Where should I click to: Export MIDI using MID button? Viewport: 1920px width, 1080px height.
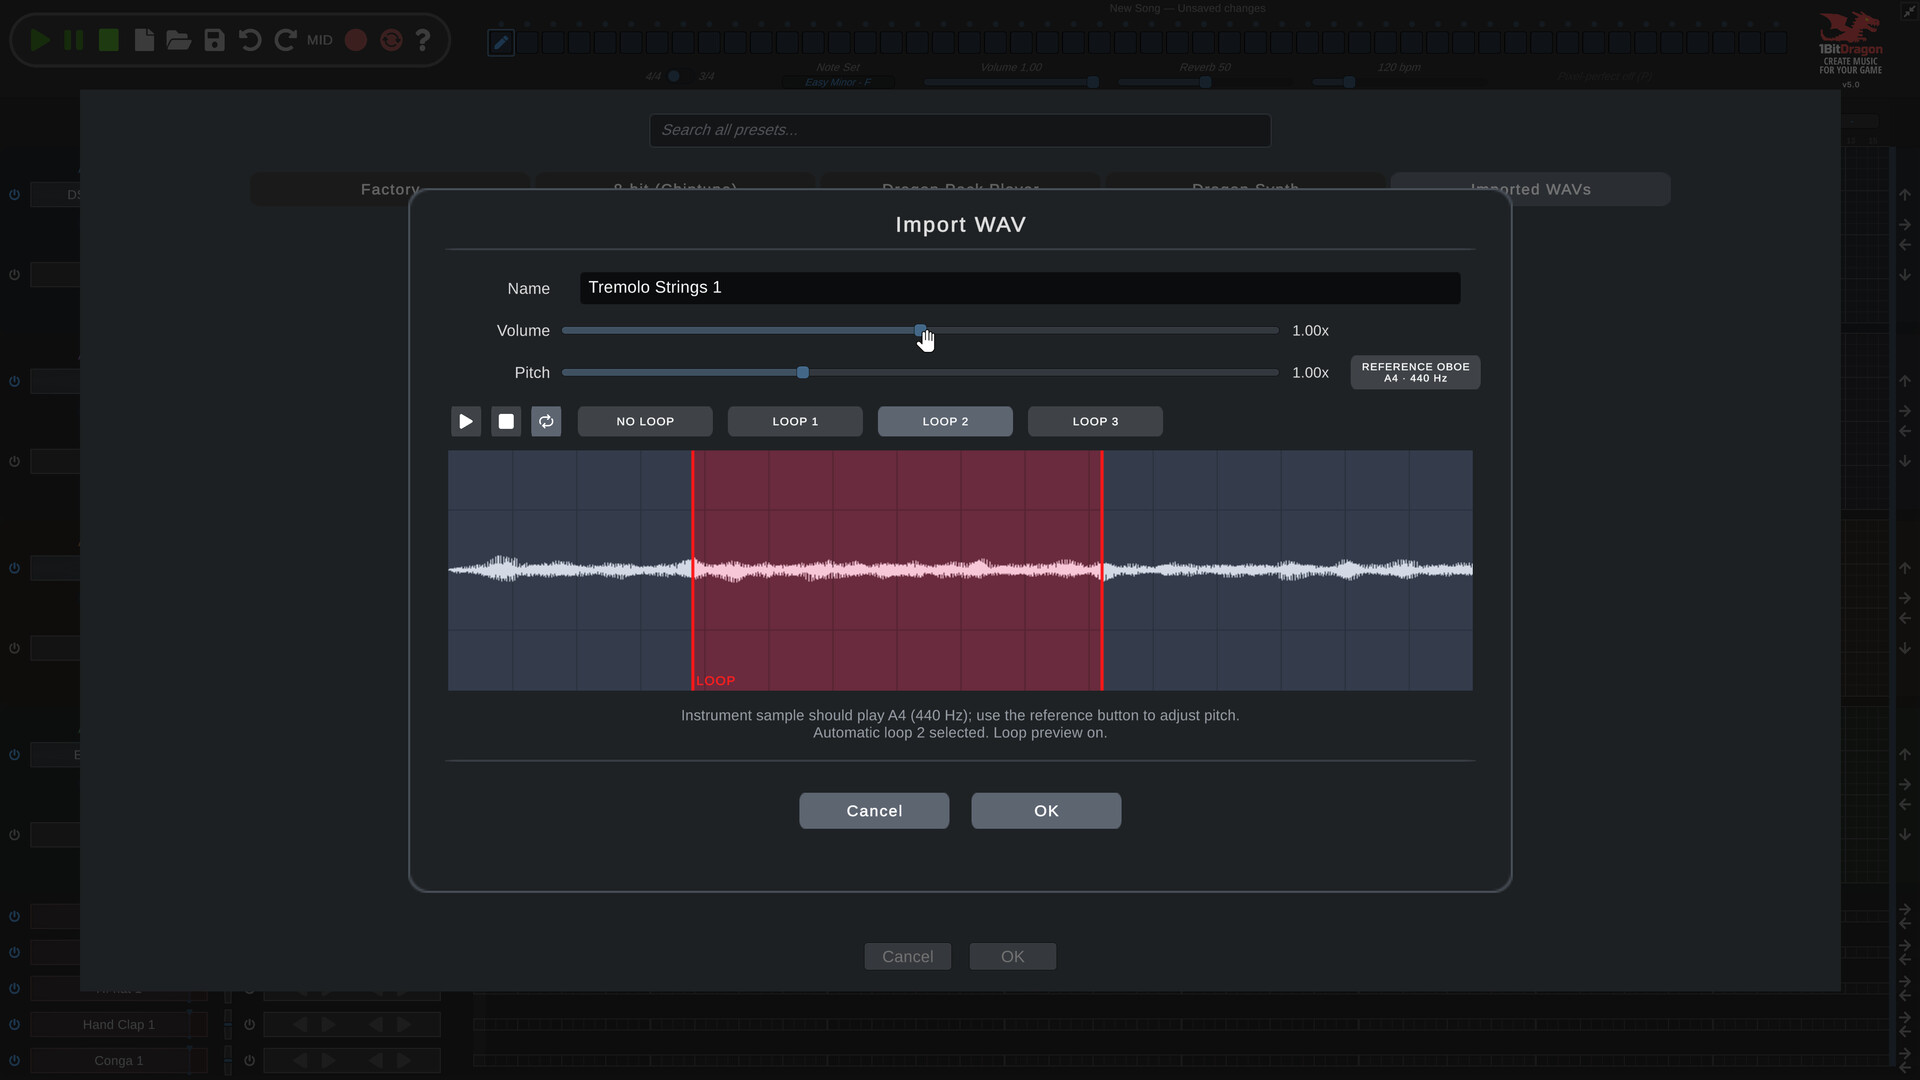point(320,40)
